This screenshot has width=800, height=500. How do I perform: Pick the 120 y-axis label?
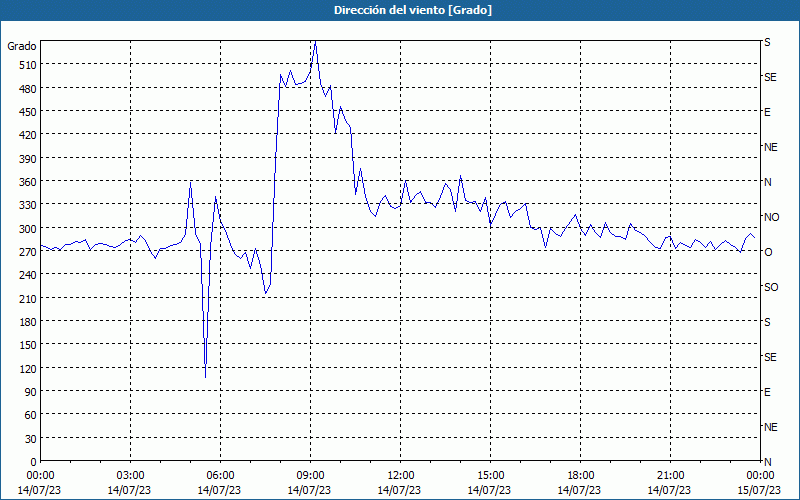click(28, 368)
